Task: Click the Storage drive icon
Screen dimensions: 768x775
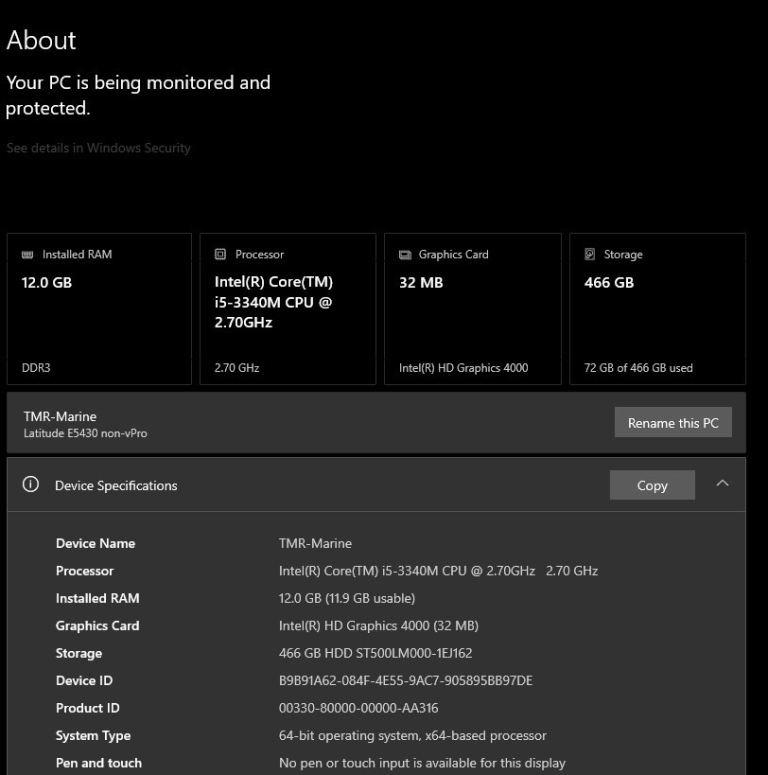Action: coord(590,255)
